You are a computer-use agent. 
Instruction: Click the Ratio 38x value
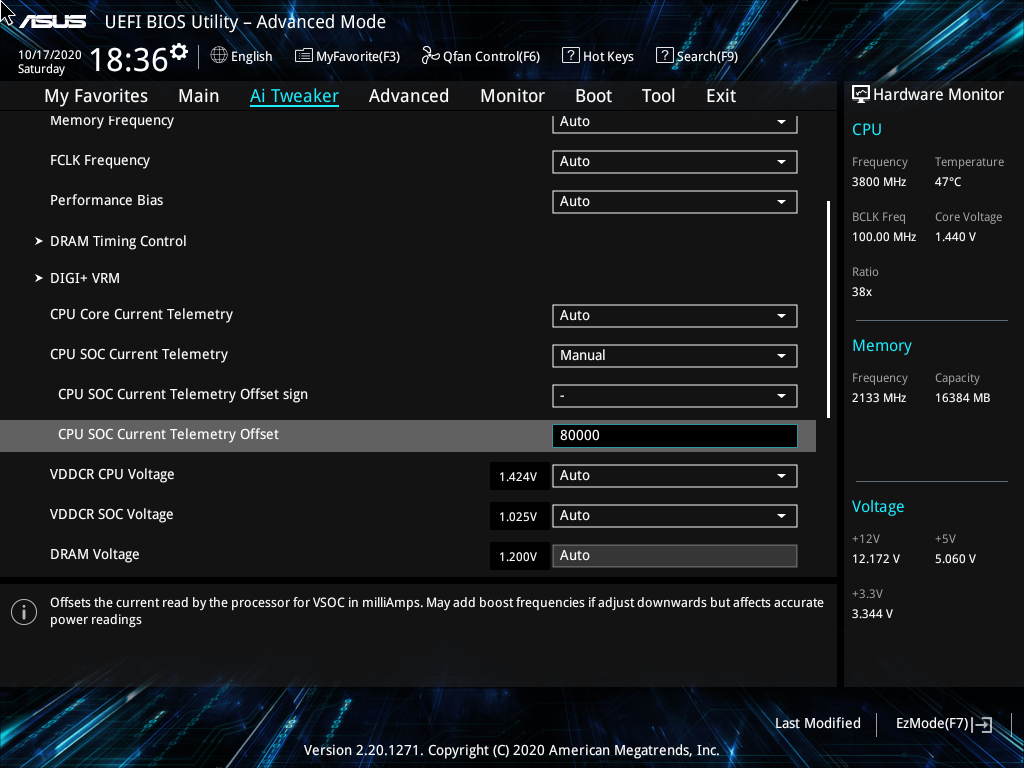[x=862, y=292]
